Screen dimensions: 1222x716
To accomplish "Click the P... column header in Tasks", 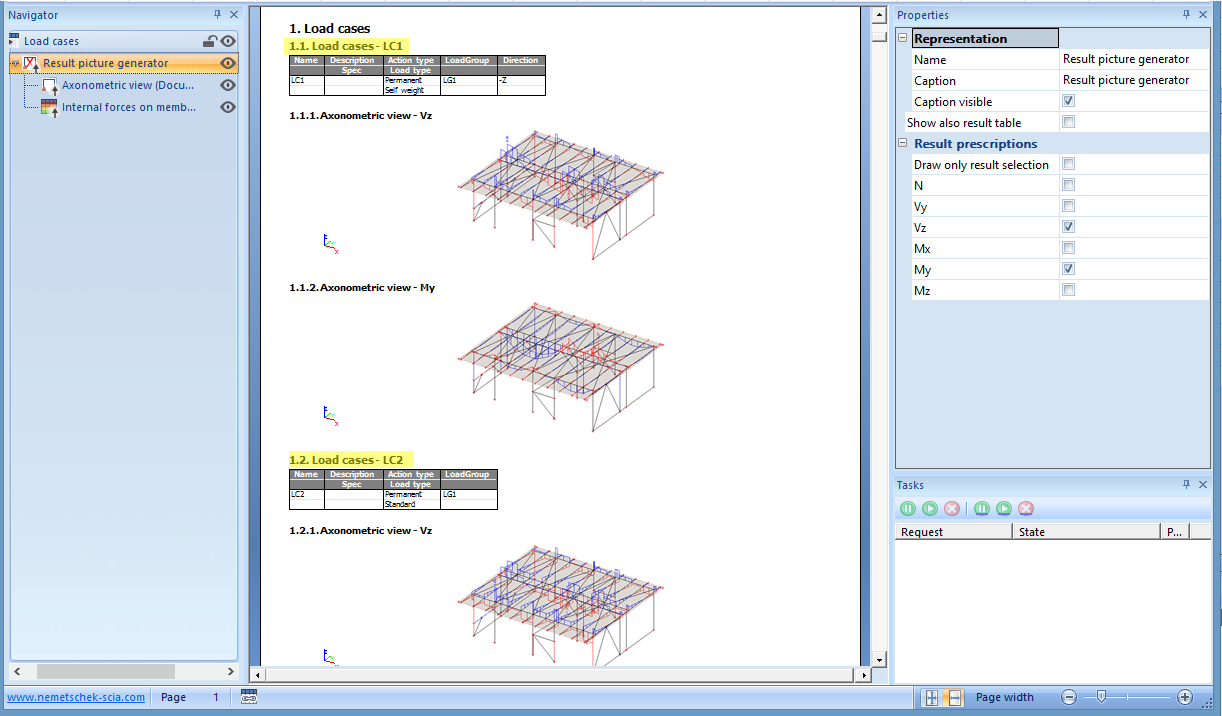I will click(x=1174, y=532).
